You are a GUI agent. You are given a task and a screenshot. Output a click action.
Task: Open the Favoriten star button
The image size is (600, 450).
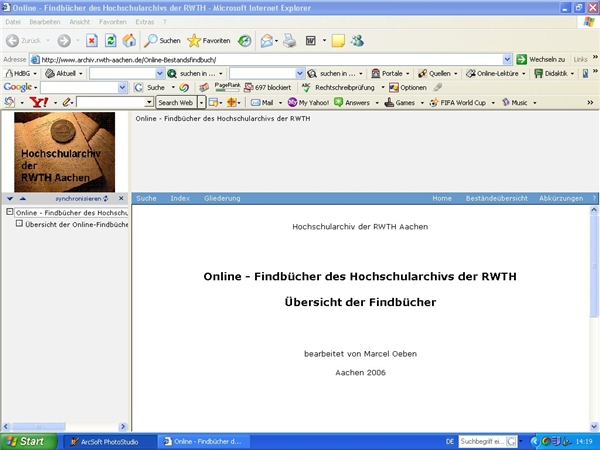pos(209,41)
